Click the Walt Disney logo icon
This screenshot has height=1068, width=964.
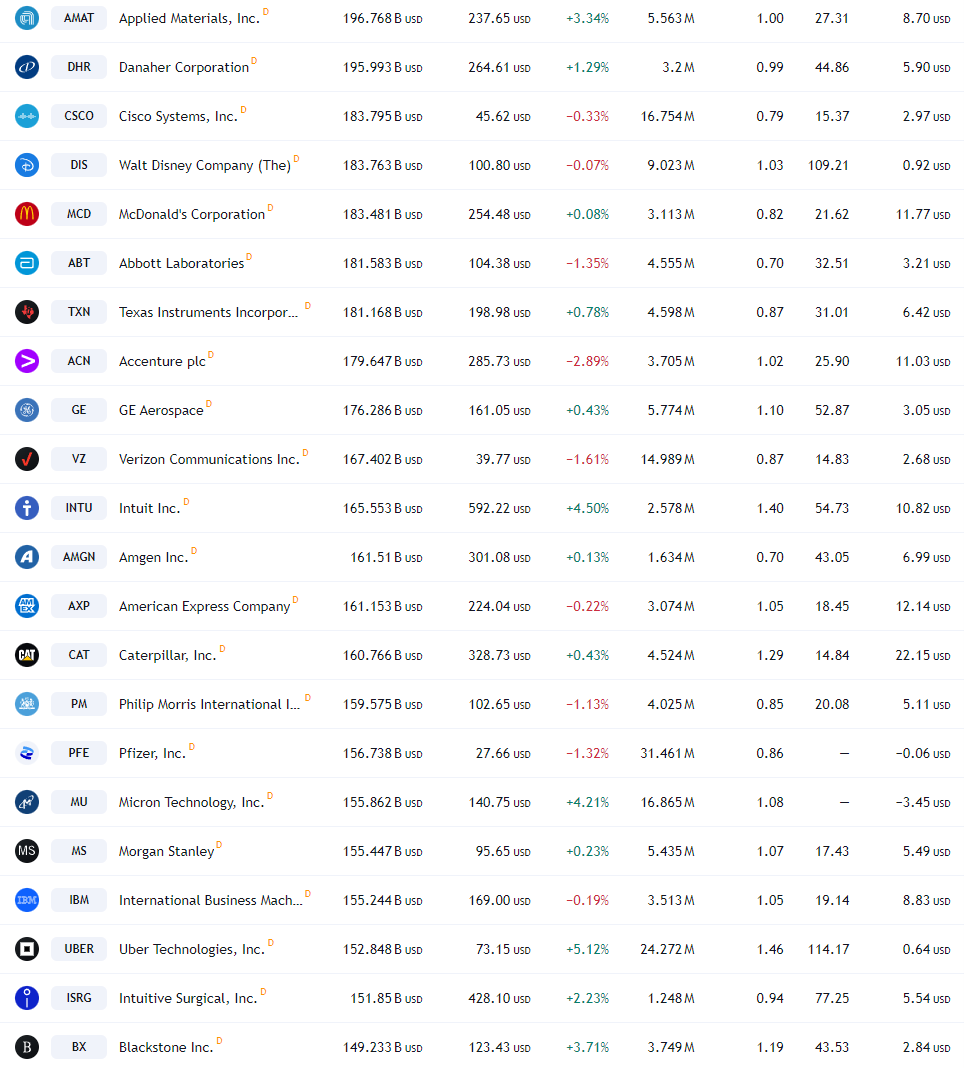coord(27,165)
